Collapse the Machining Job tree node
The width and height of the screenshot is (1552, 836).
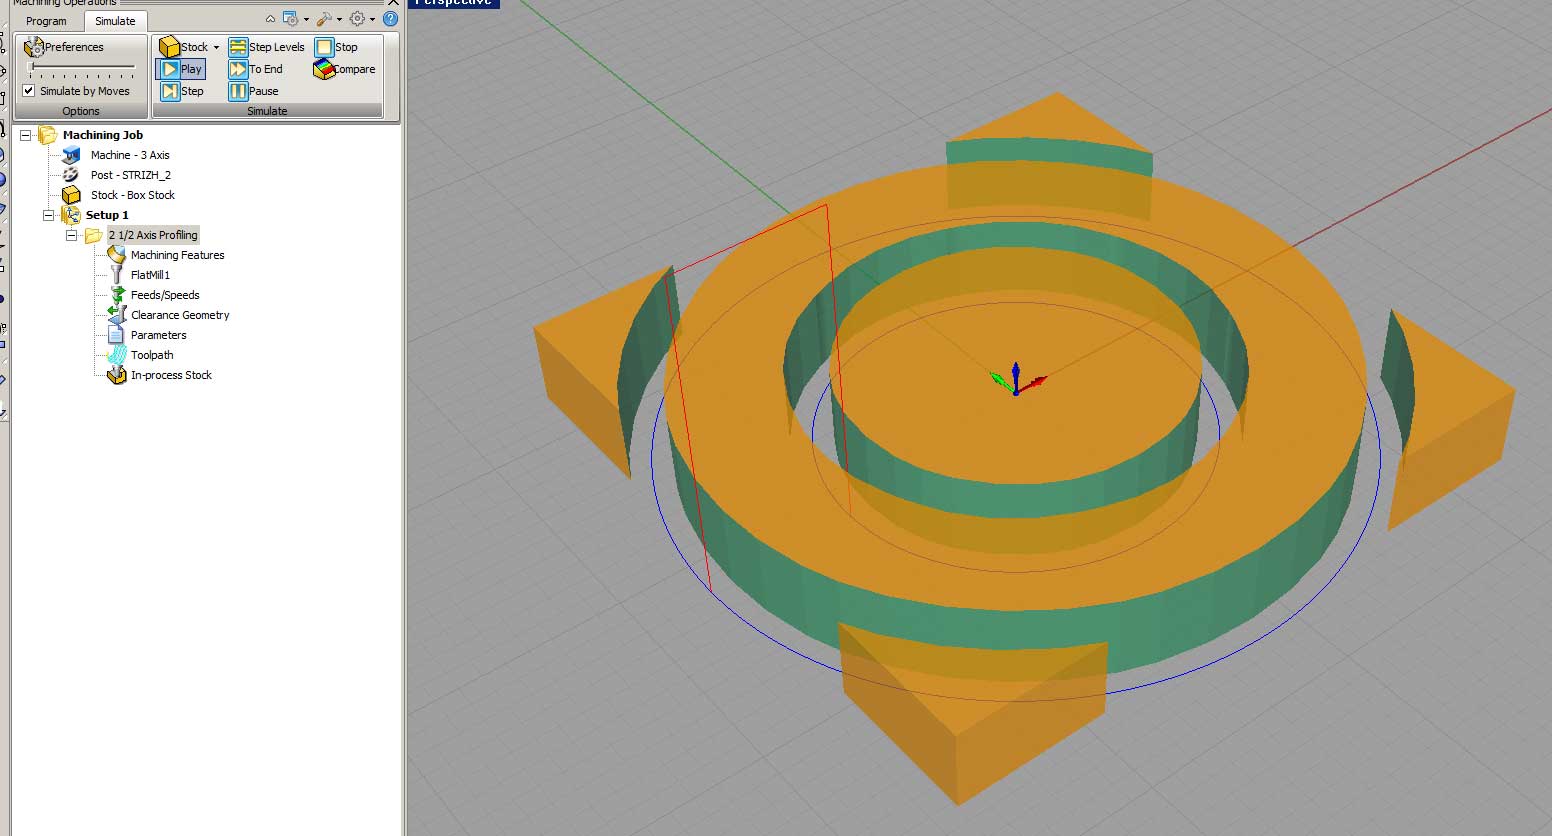pos(26,135)
